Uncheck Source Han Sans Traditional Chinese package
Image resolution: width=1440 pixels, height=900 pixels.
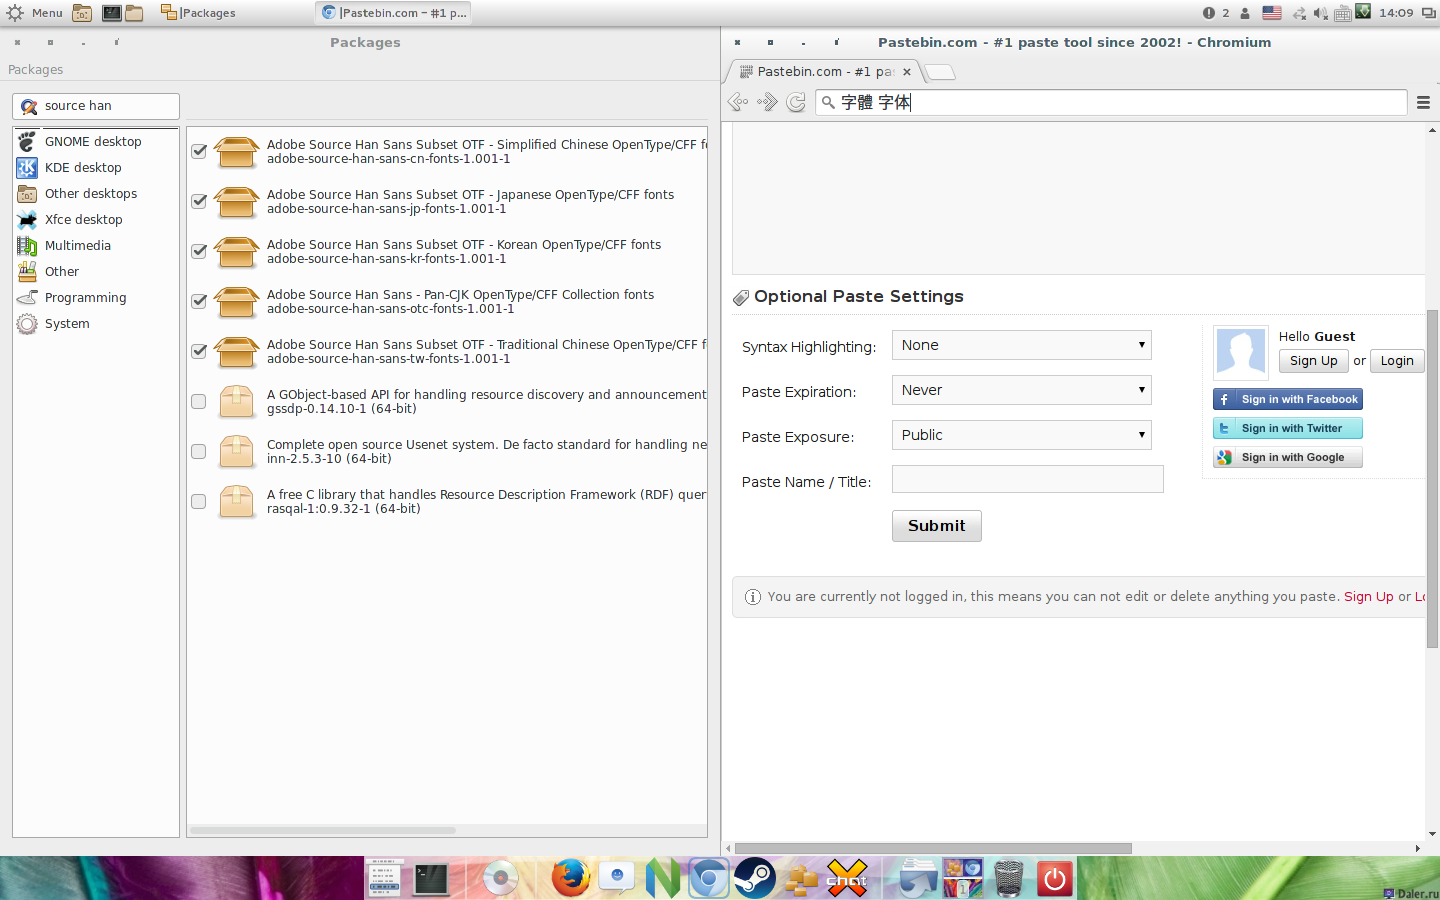(x=199, y=351)
